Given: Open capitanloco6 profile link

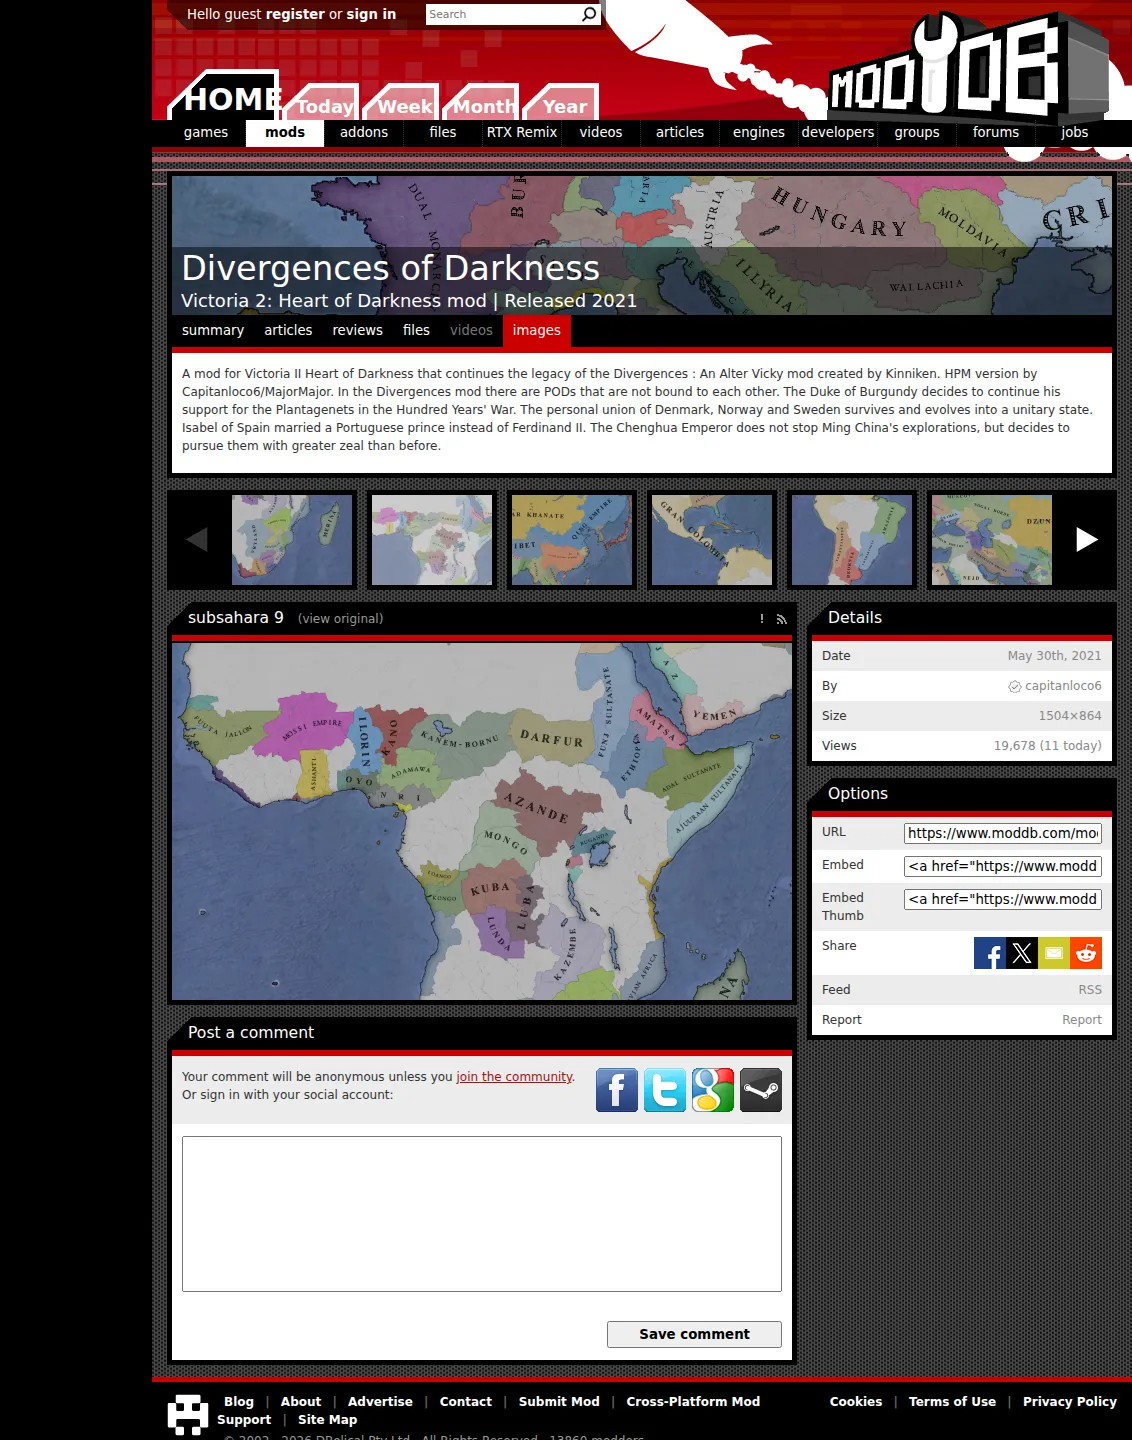Looking at the screenshot, I should [x=1063, y=686].
